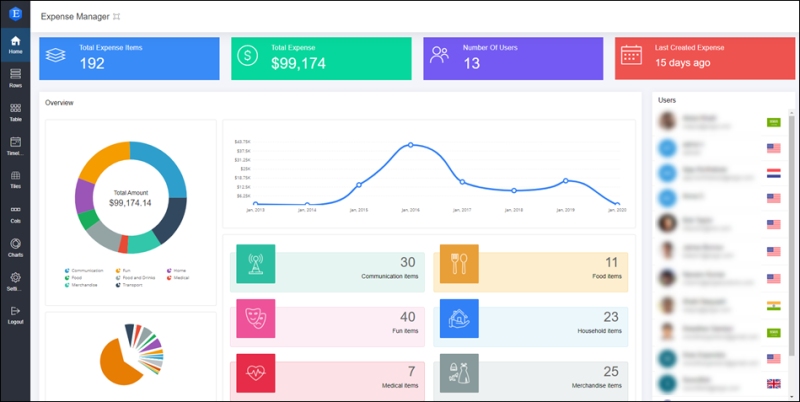
Task: Open the Rows view in sidebar
Action: tap(15, 79)
